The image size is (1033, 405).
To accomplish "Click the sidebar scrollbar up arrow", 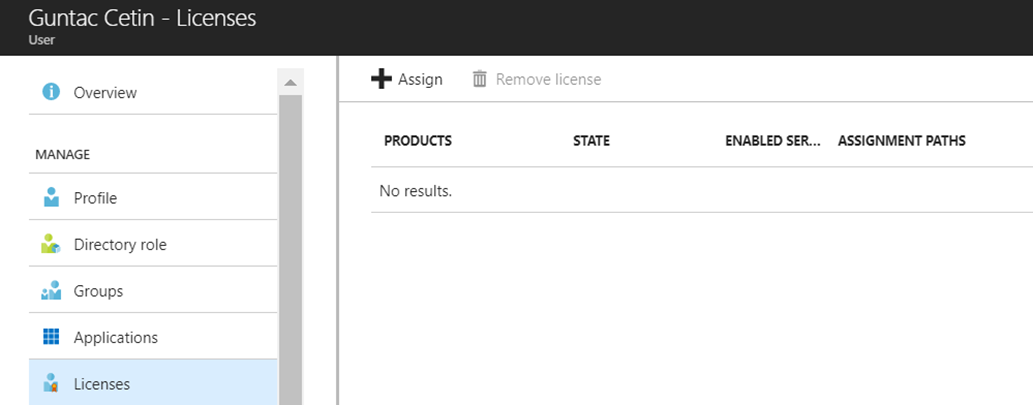I will [291, 82].
